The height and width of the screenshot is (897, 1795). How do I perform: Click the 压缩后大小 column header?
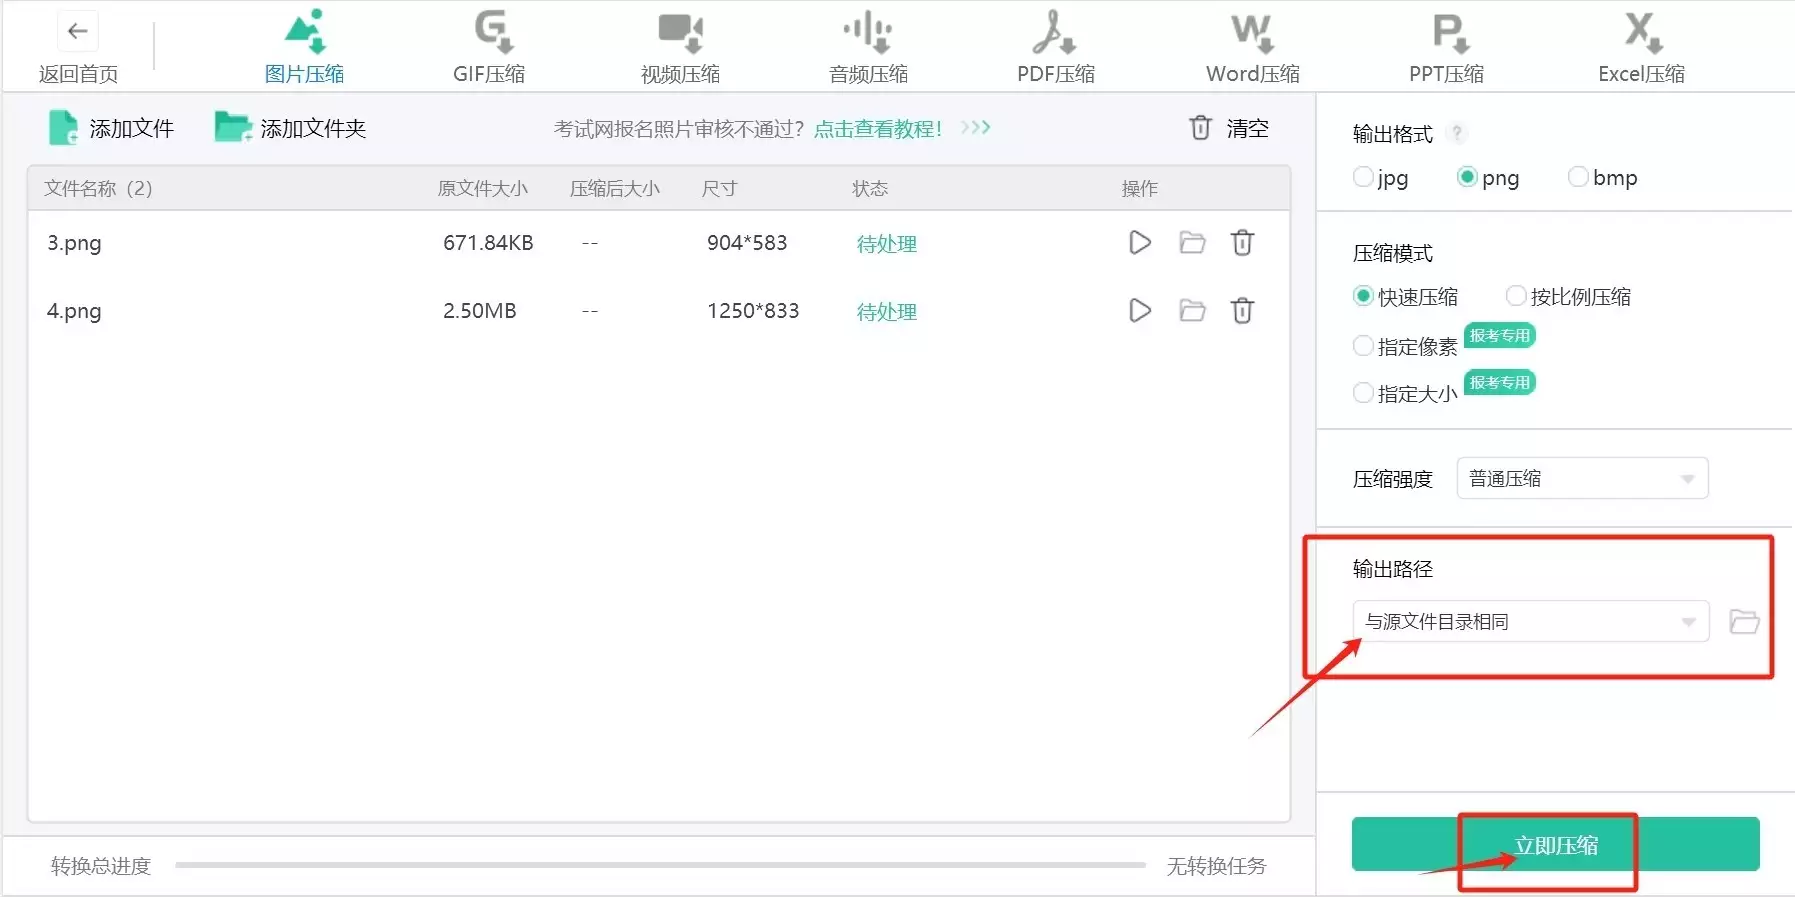click(x=614, y=188)
